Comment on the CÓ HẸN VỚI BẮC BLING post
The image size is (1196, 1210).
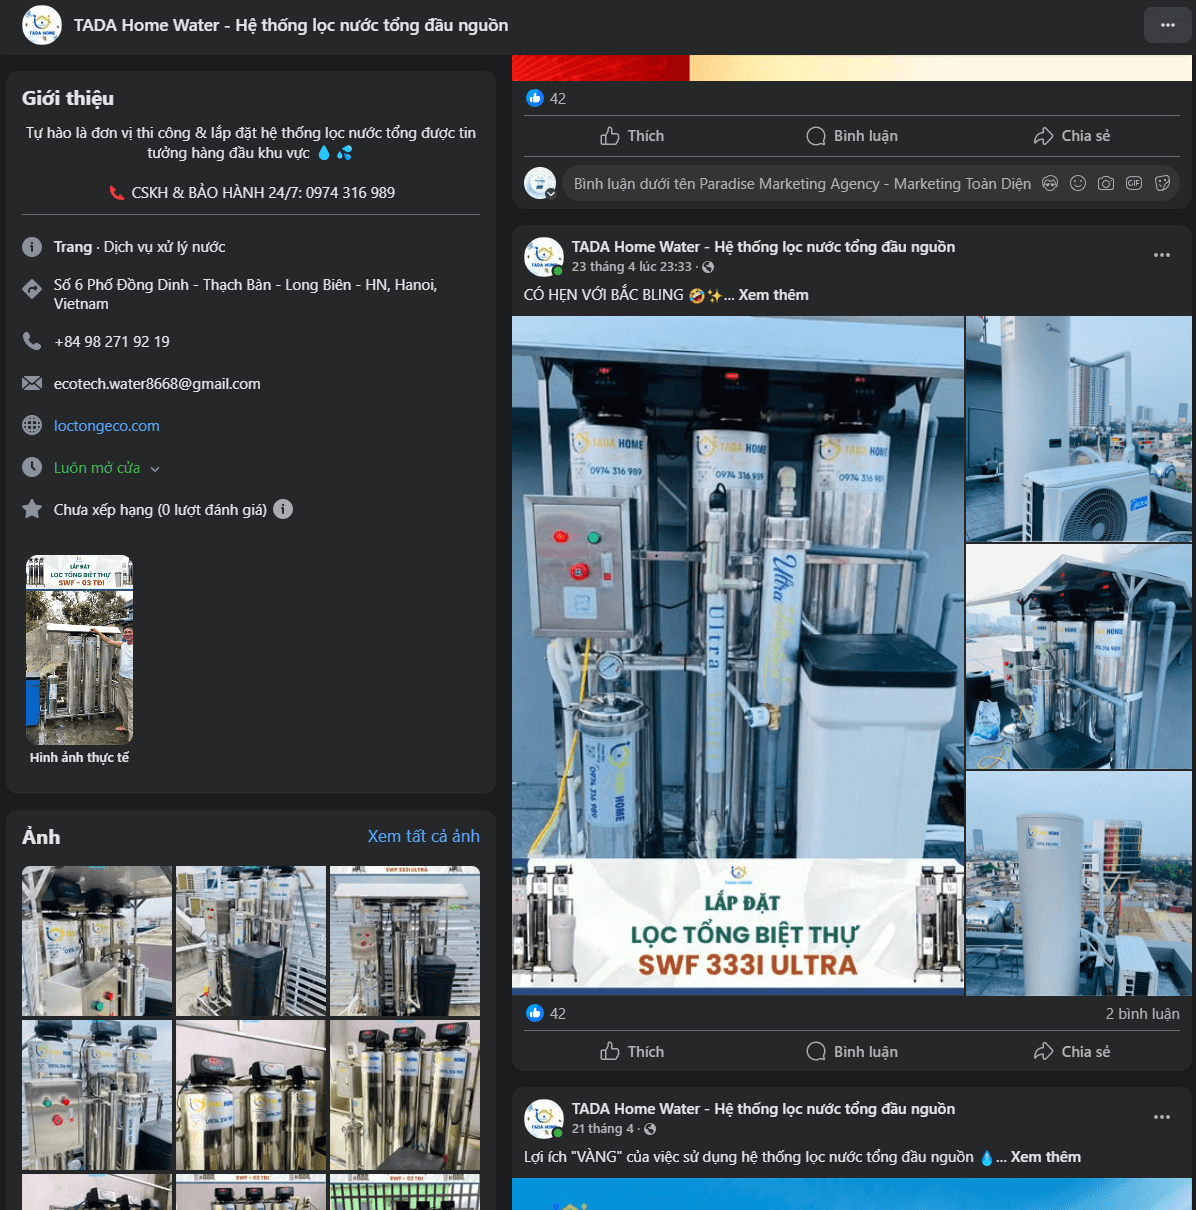click(x=852, y=1052)
